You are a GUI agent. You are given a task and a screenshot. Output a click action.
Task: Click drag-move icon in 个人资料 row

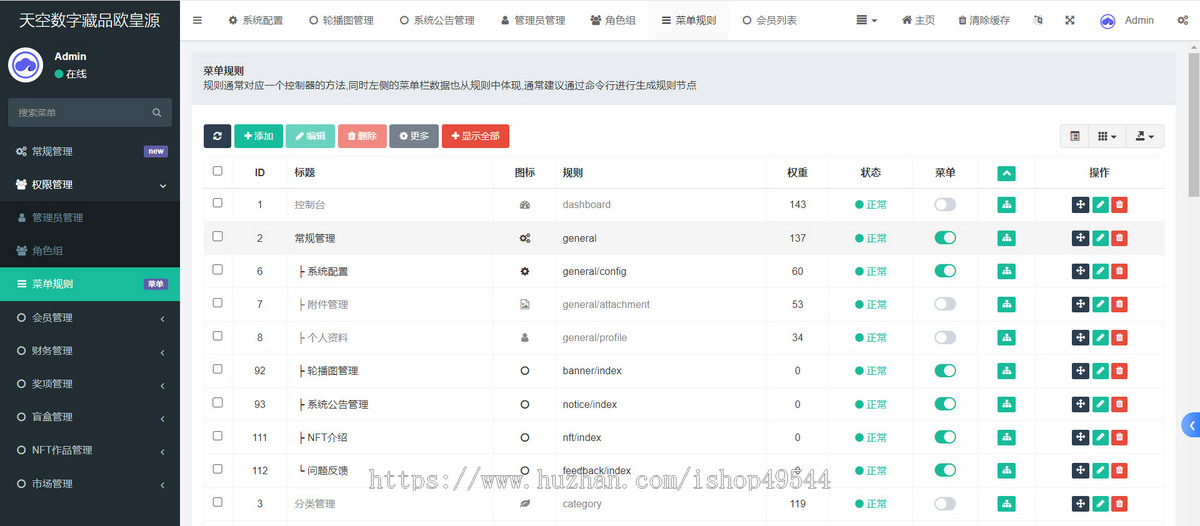[x=1080, y=337]
